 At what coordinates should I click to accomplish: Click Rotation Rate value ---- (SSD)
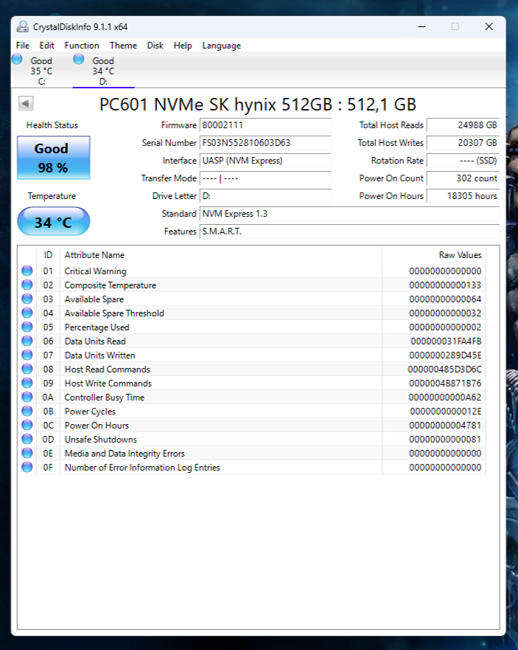pos(463,160)
